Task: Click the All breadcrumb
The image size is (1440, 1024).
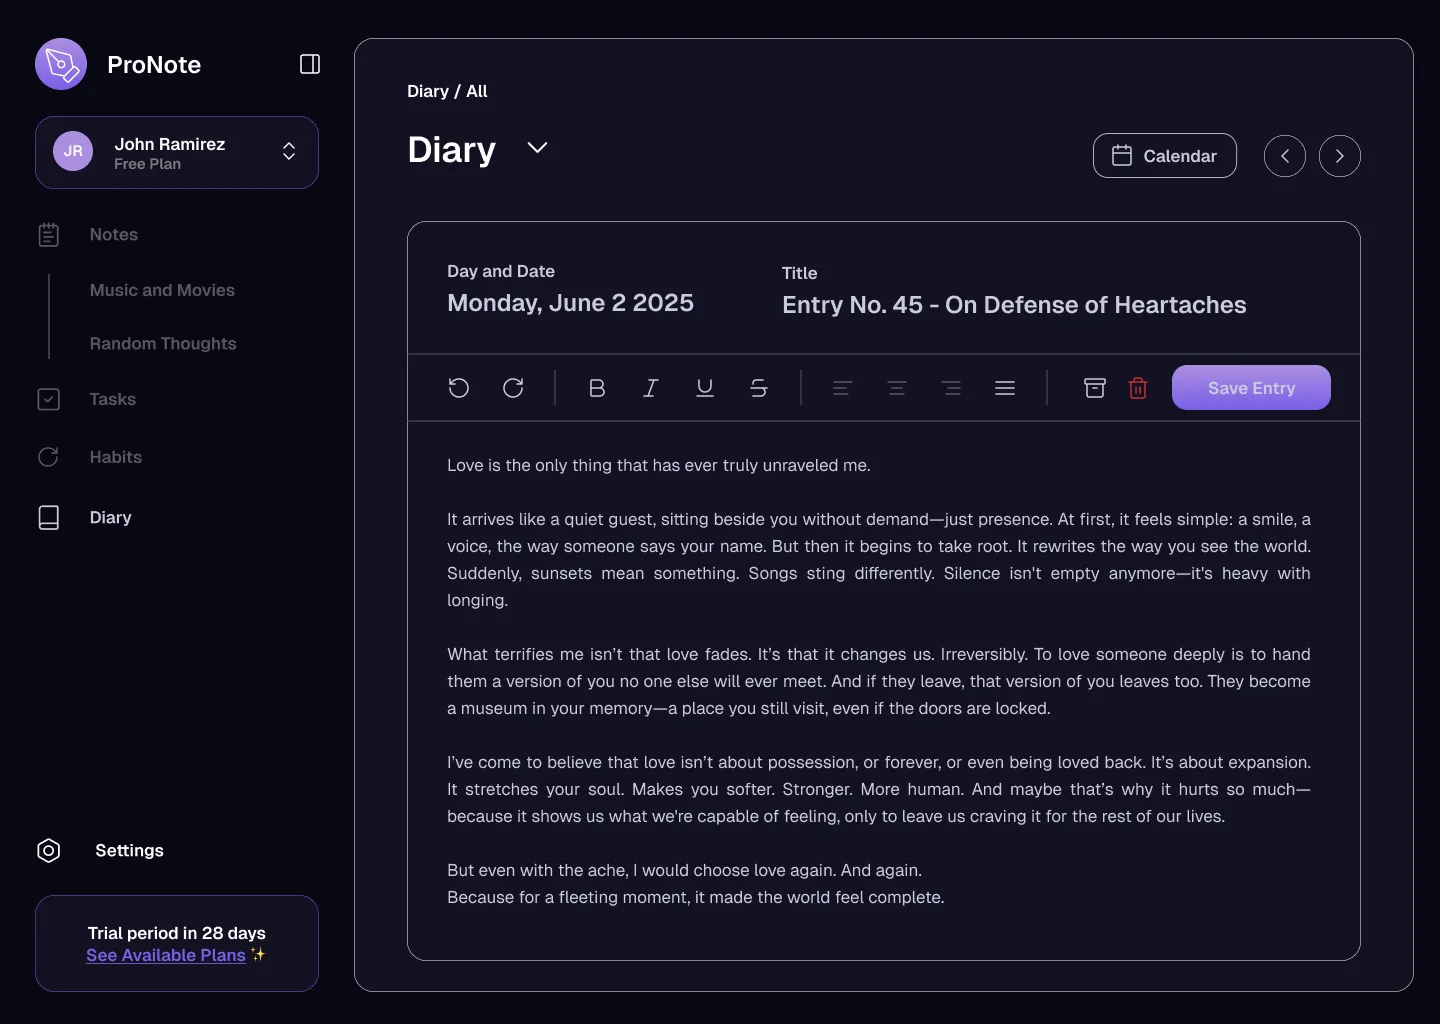Action: click(477, 91)
